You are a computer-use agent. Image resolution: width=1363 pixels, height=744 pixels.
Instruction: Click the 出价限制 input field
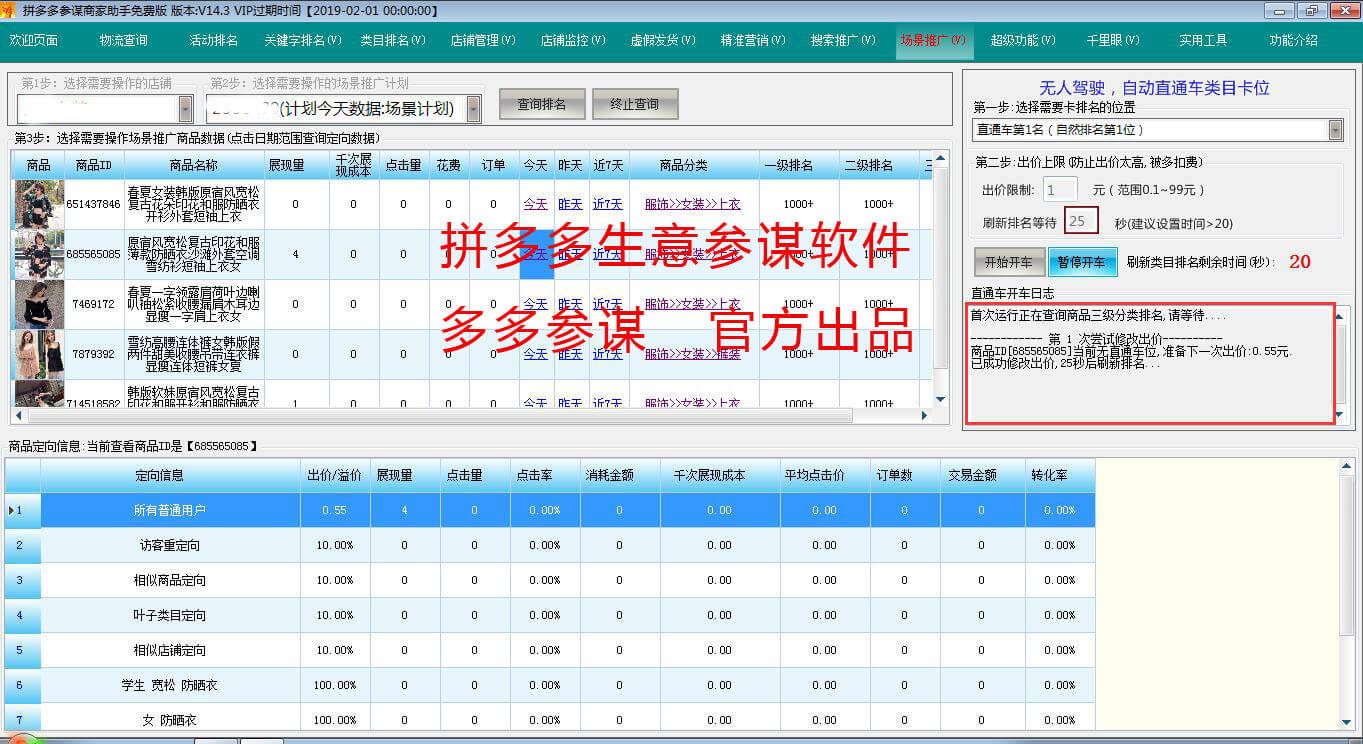pos(1060,189)
